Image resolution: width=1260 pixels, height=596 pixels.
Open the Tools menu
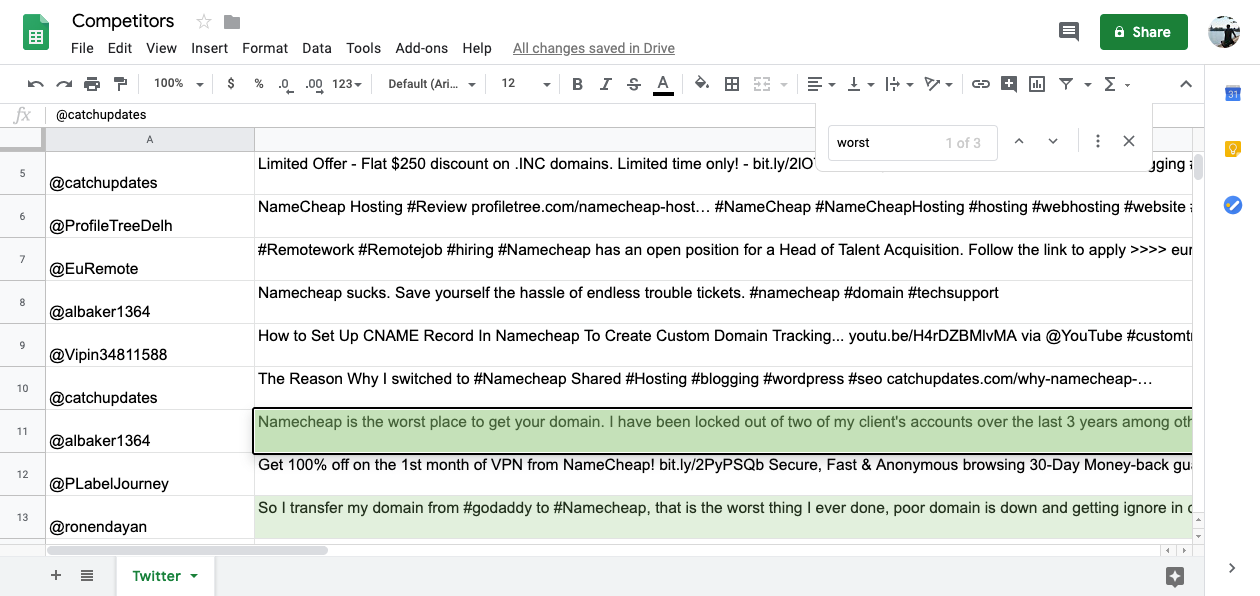click(x=364, y=48)
